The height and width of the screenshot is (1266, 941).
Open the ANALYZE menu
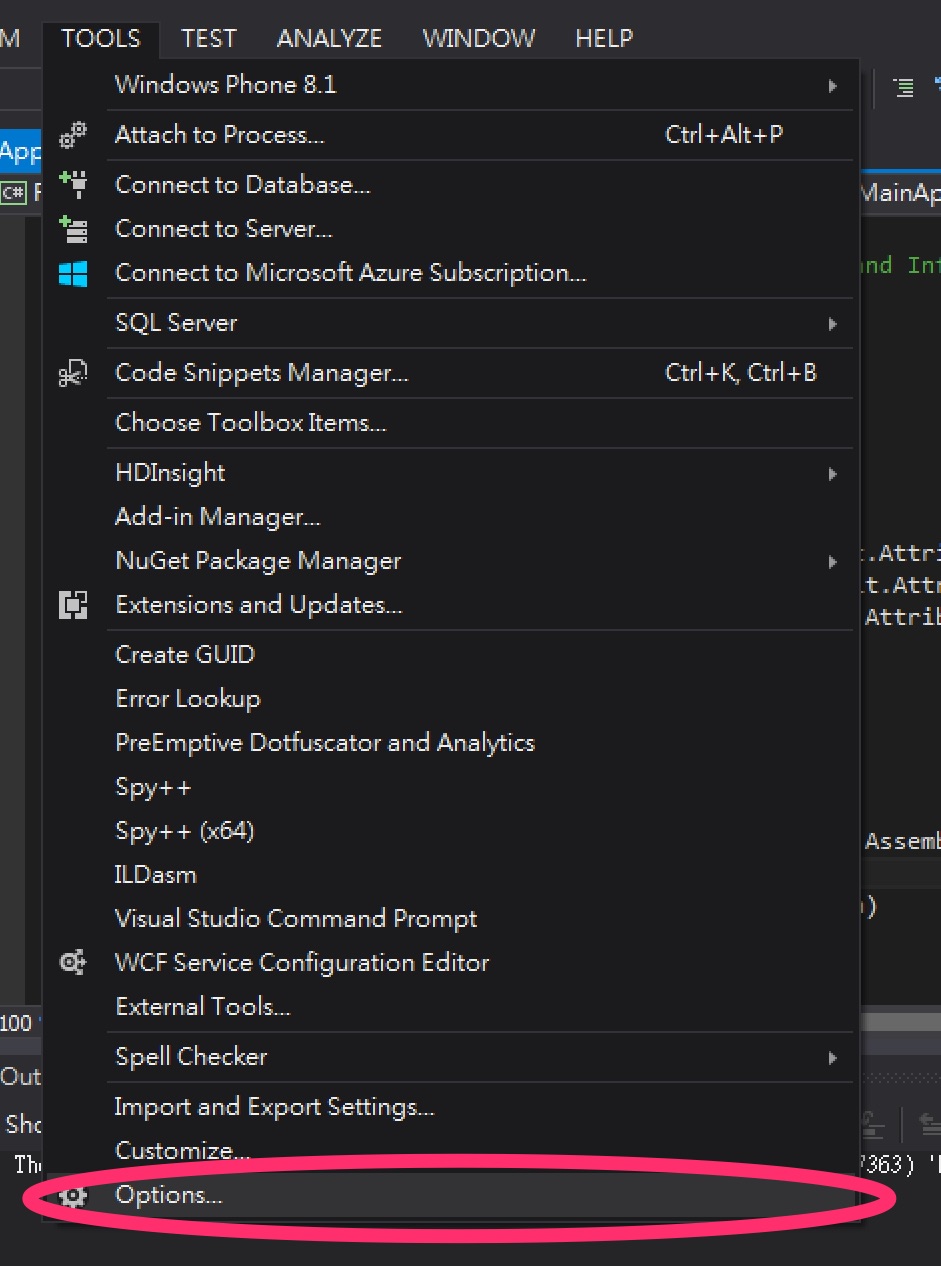click(x=329, y=39)
